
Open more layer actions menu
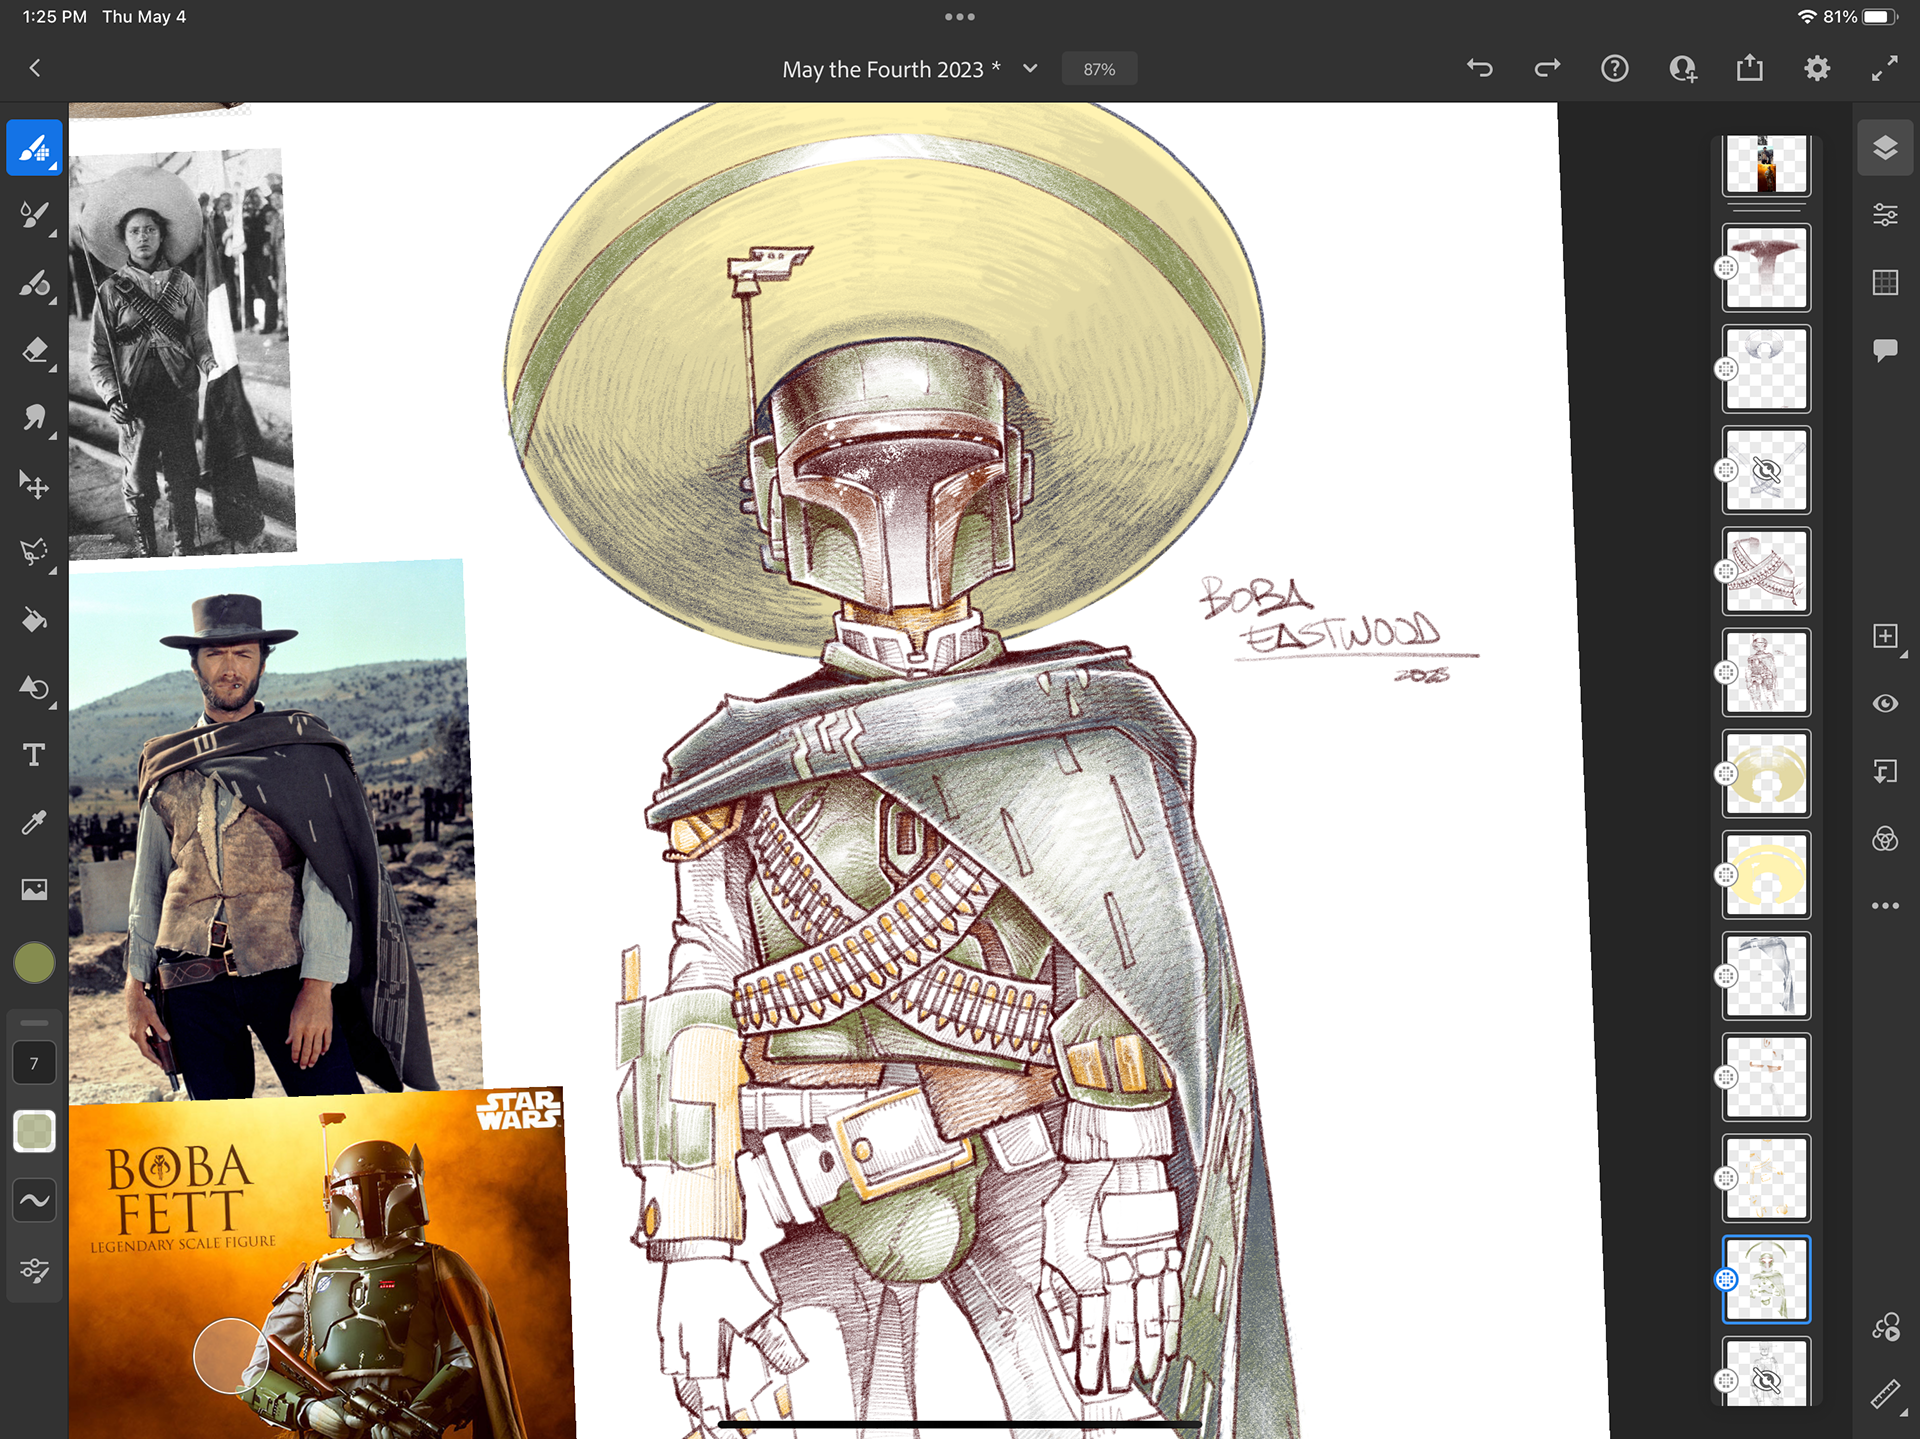coord(1885,906)
